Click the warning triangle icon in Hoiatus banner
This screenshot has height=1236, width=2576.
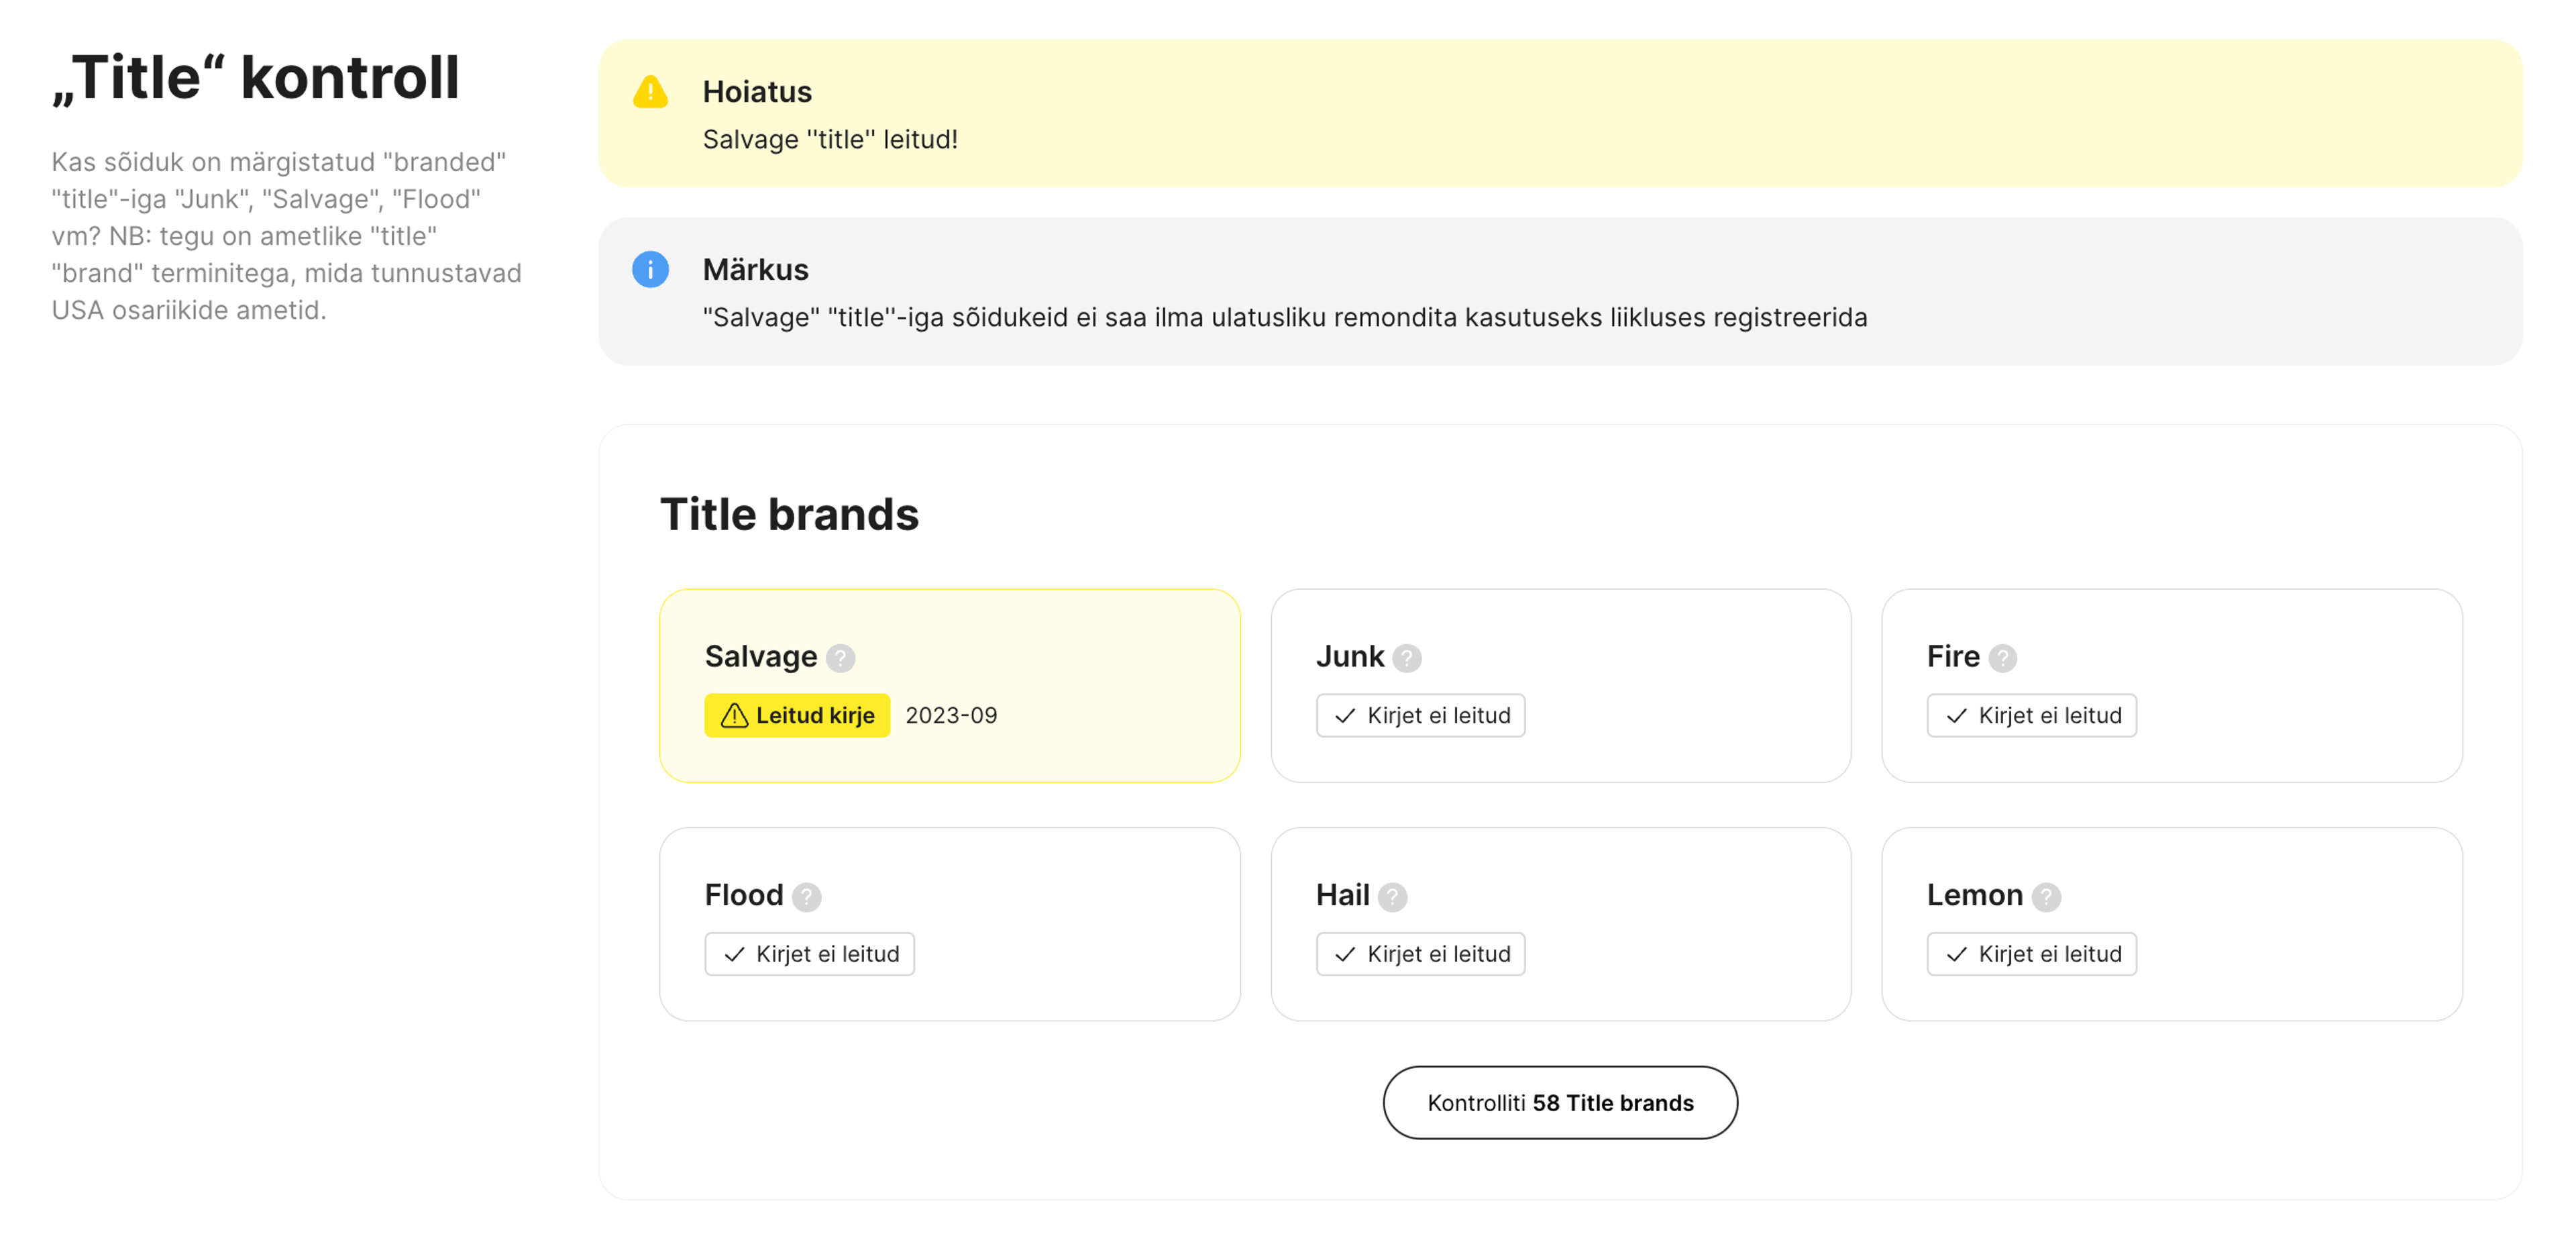click(x=651, y=91)
